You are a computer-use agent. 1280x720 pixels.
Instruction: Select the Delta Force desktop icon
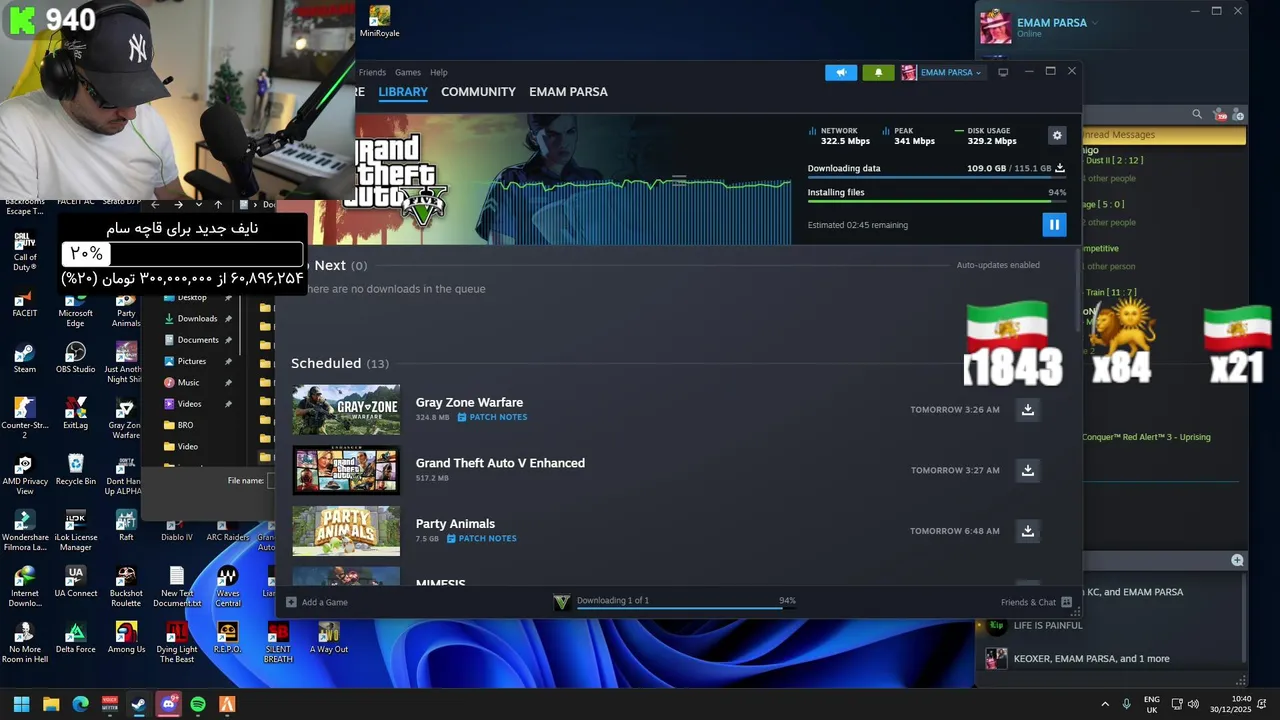pos(75,637)
